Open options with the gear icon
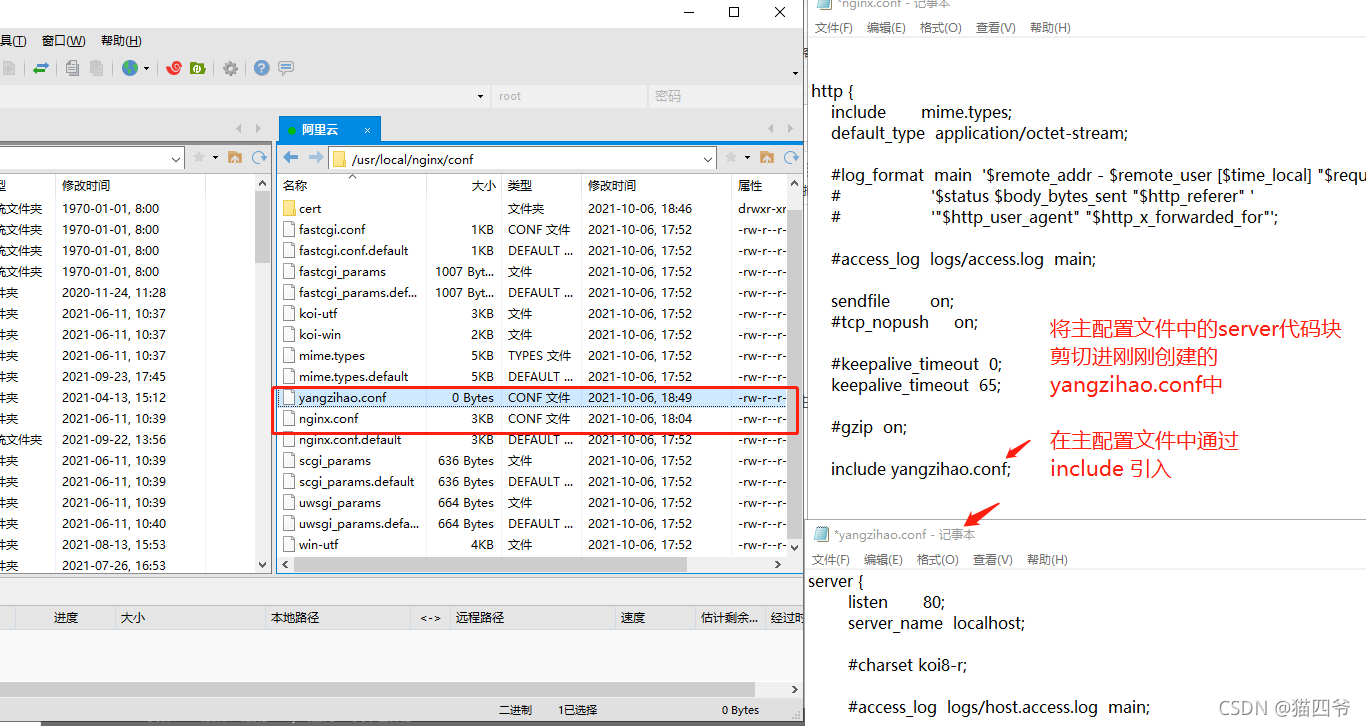Viewport: 1366px width, 726px height. 230,68
